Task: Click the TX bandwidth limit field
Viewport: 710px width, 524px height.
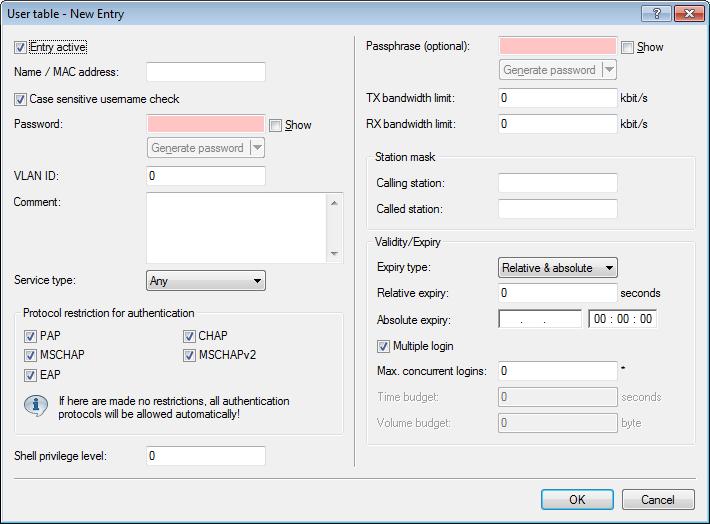Action: point(557,98)
